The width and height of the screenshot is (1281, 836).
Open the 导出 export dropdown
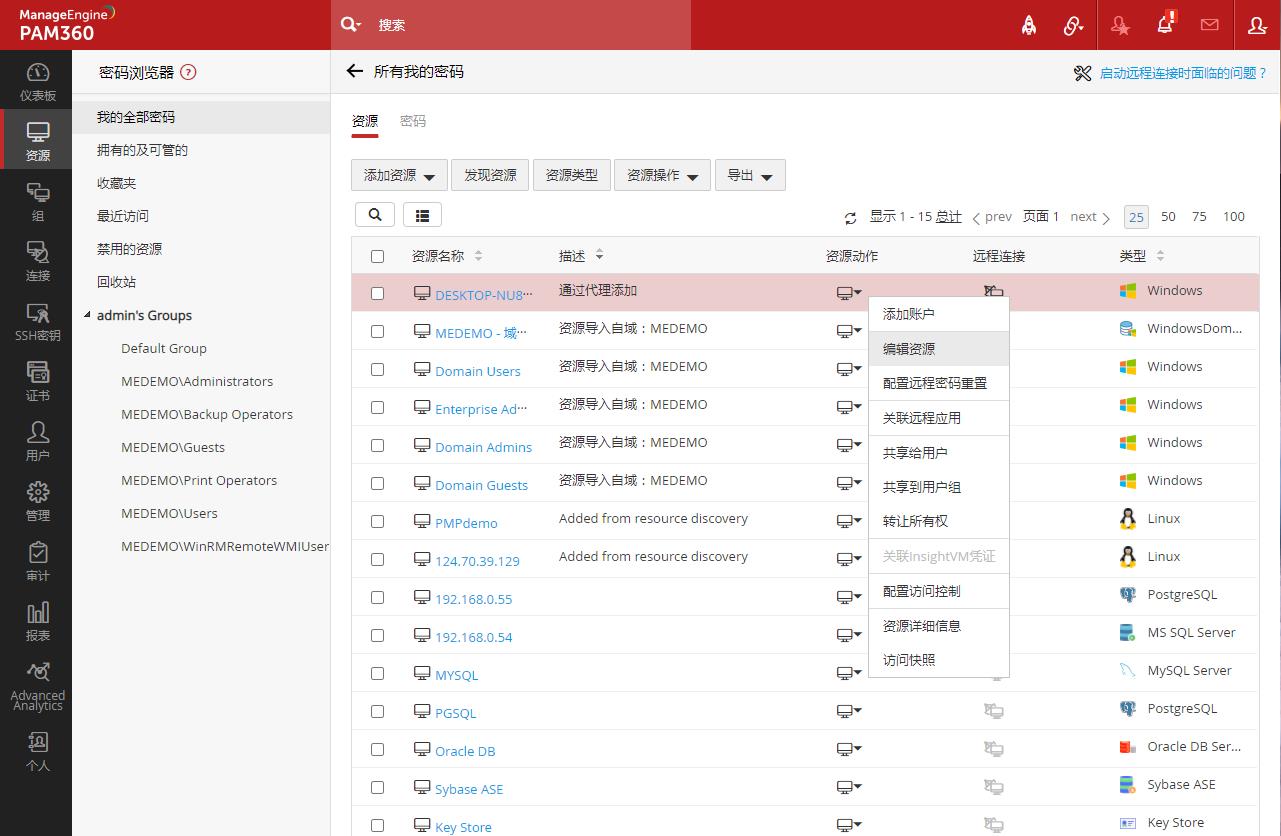tap(749, 175)
